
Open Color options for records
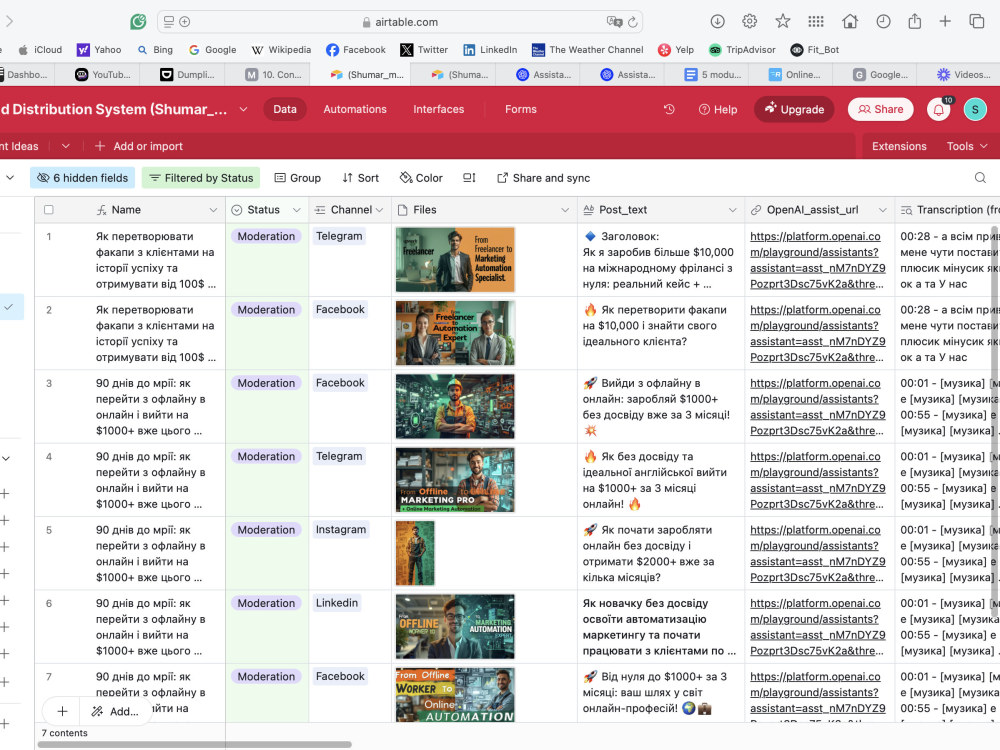click(x=421, y=178)
